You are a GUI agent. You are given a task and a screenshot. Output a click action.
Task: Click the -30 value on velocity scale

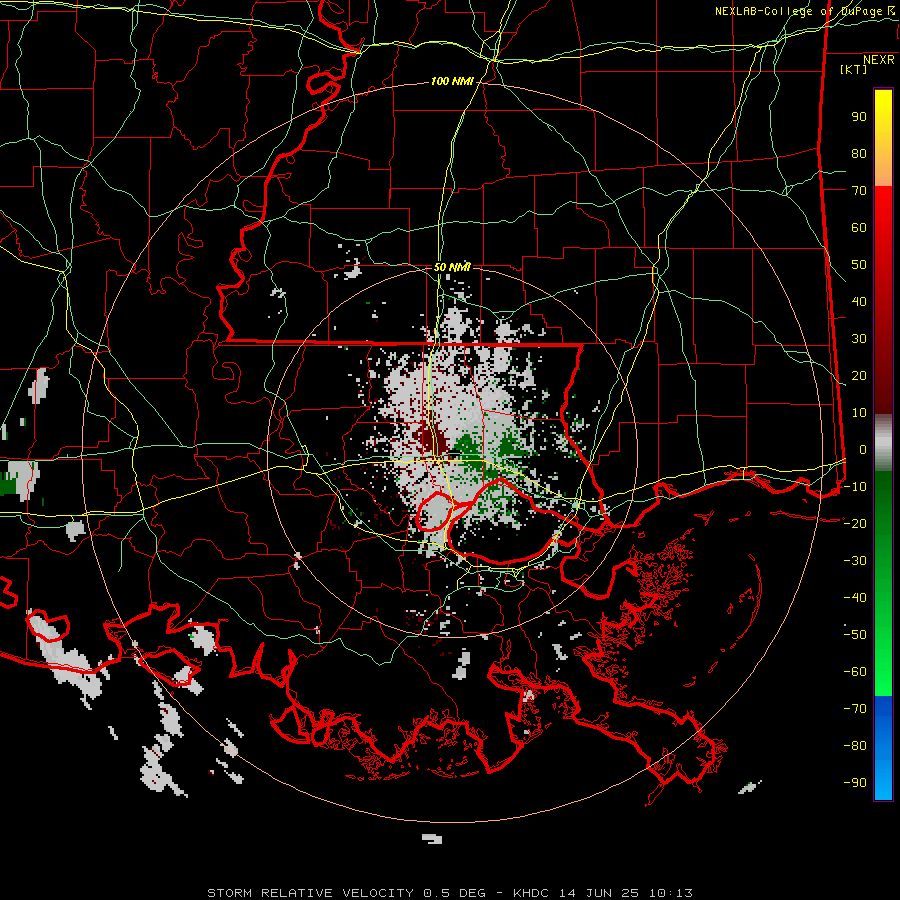(x=855, y=561)
